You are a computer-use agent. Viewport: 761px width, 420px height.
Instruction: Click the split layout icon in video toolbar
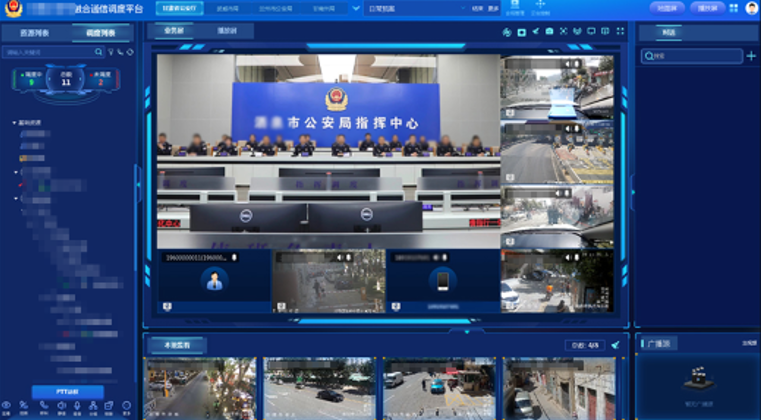click(x=605, y=32)
